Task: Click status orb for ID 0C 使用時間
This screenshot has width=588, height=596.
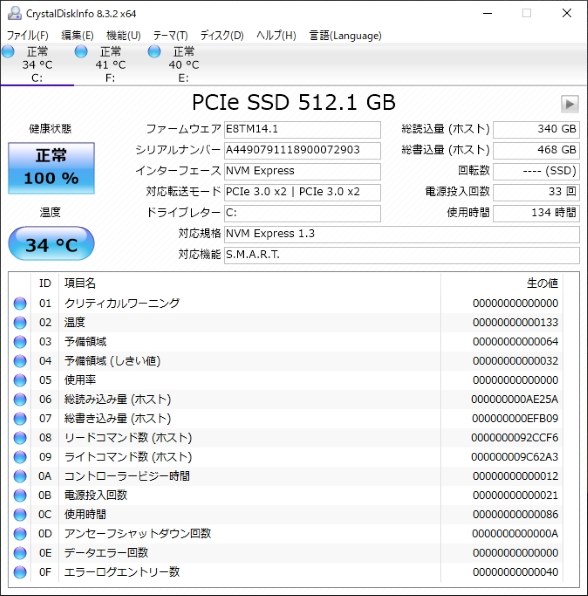Action: pos(20,515)
